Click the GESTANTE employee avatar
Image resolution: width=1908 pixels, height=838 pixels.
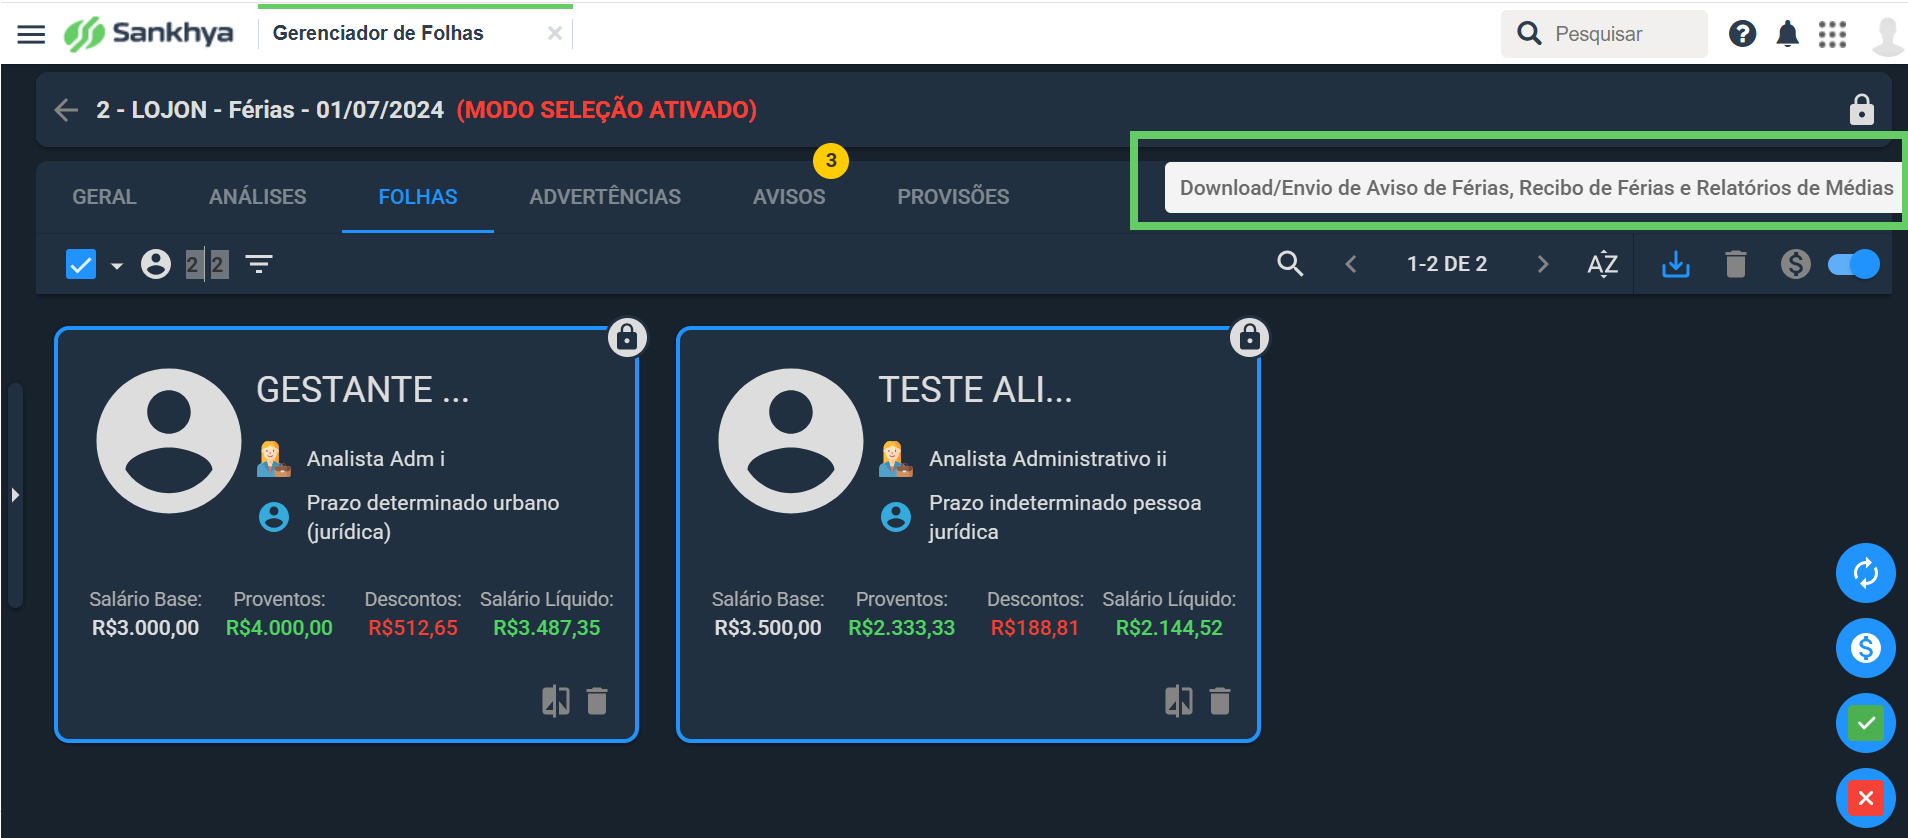[x=169, y=441]
